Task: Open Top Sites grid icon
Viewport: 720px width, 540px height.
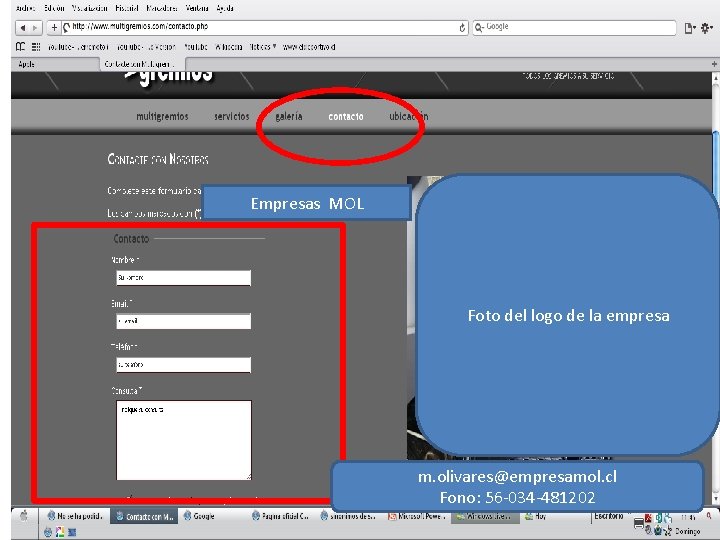Action: click(x=36, y=46)
